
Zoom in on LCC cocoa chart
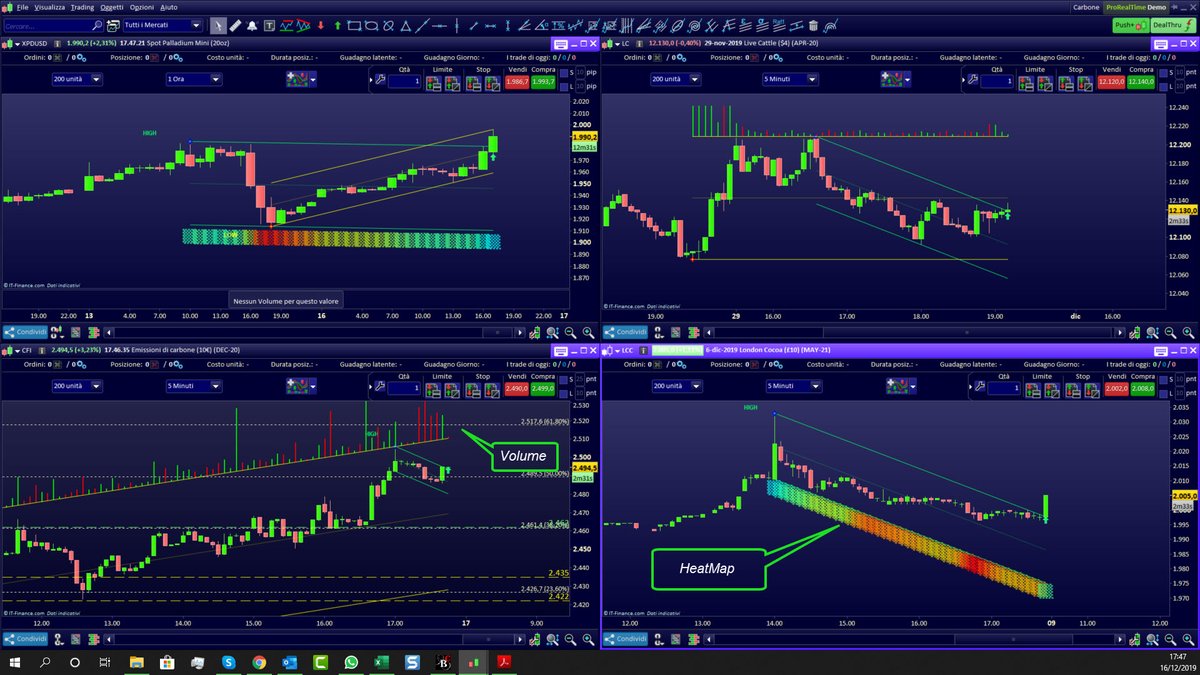[1188, 639]
